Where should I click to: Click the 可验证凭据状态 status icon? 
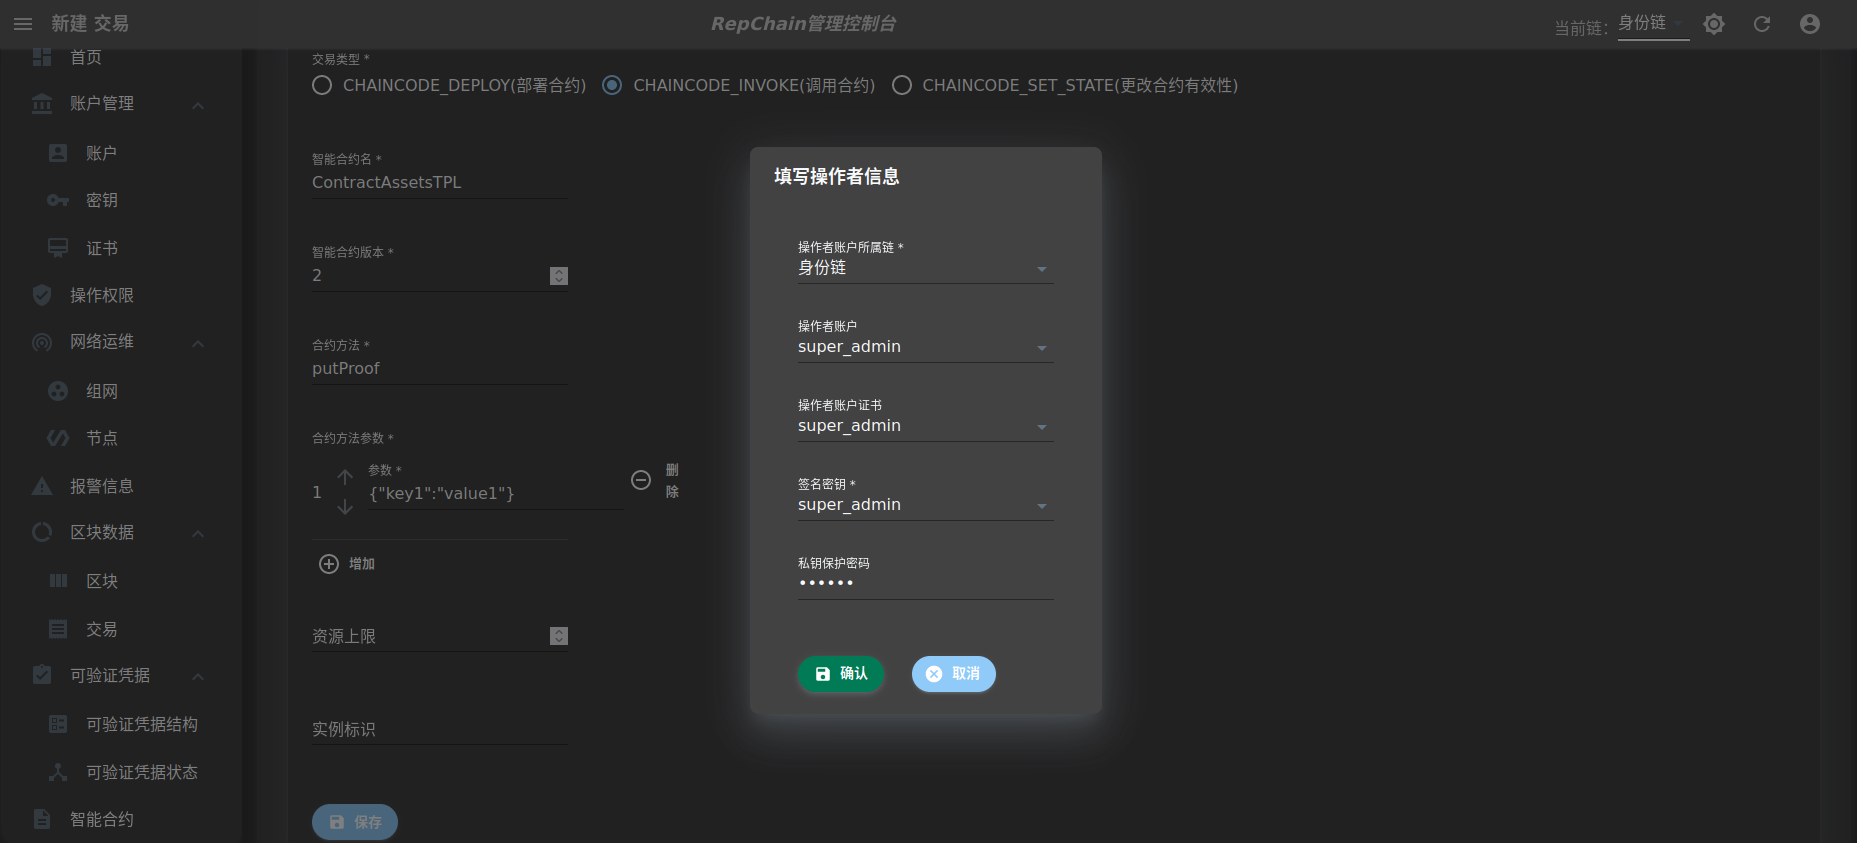click(58, 772)
